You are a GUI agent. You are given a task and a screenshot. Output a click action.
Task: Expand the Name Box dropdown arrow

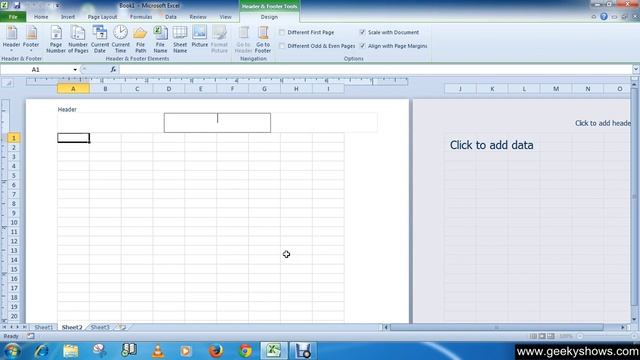(75, 70)
